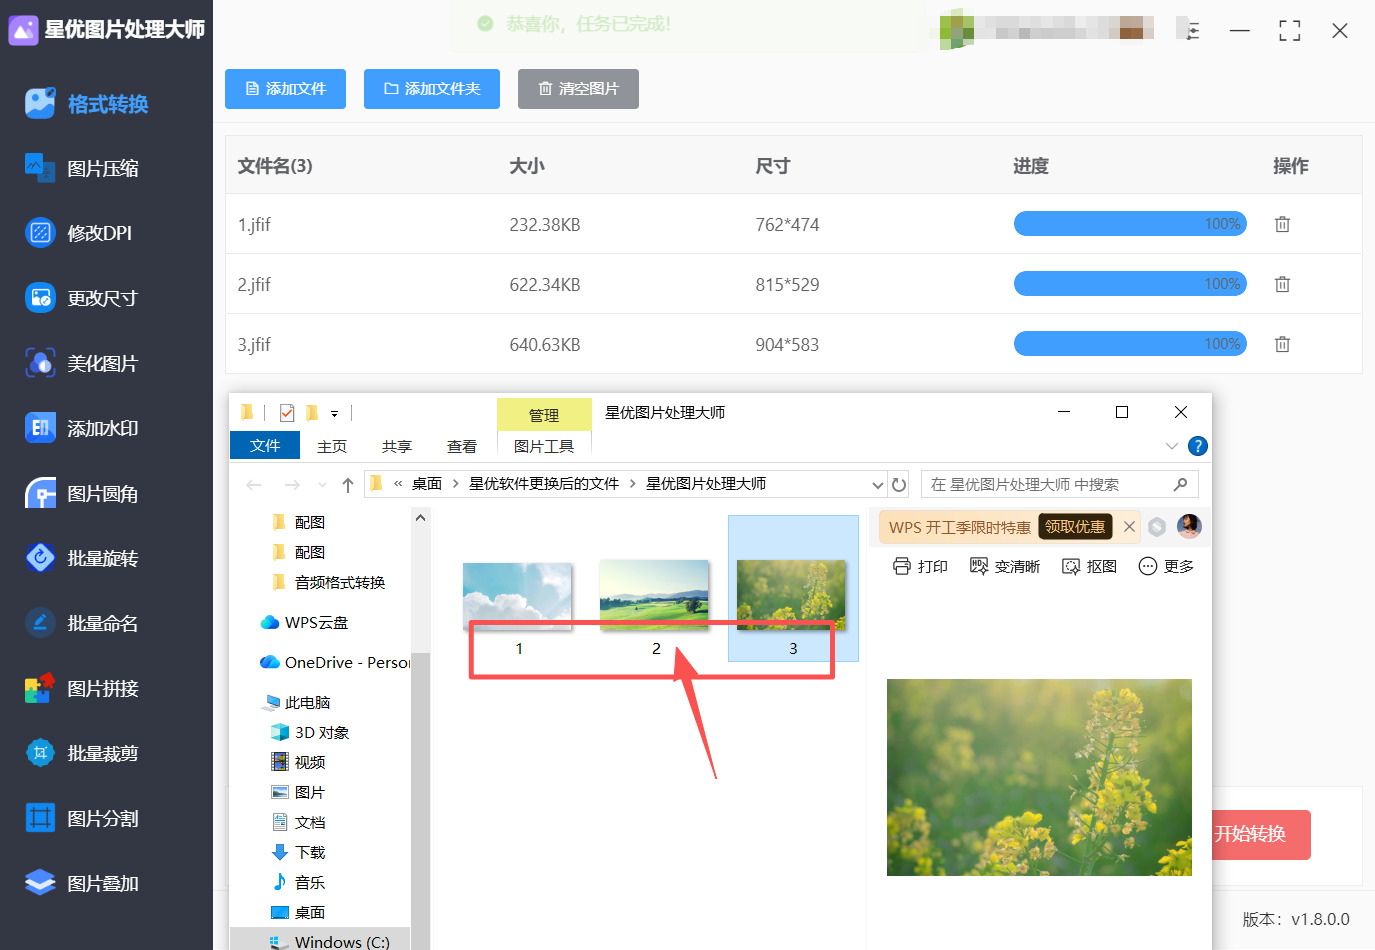
Task: Click the progress bar for 2.jfif
Action: 1130,284
